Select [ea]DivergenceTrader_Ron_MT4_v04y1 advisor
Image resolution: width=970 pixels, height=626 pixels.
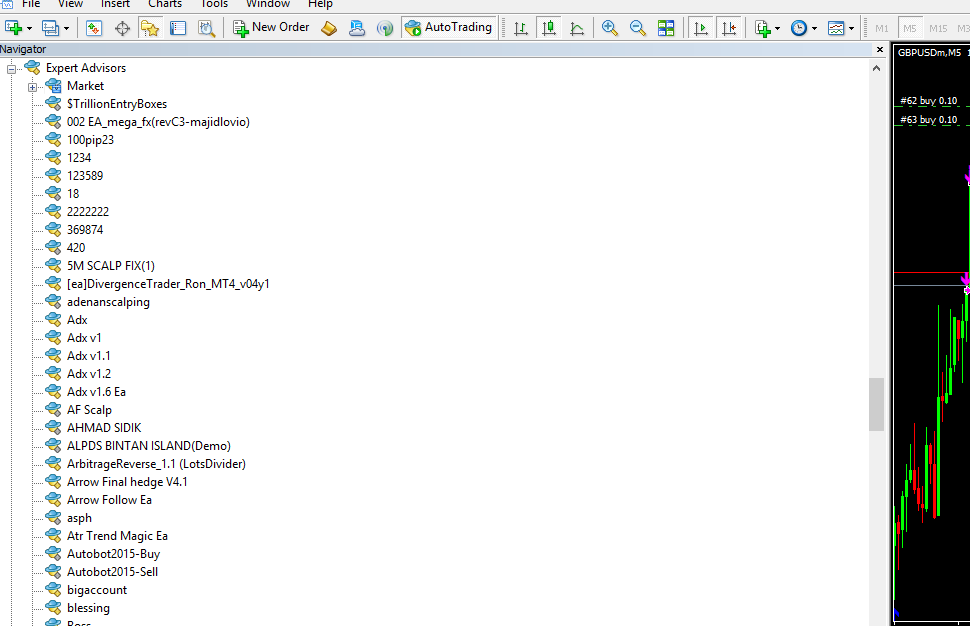click(168, 284)
